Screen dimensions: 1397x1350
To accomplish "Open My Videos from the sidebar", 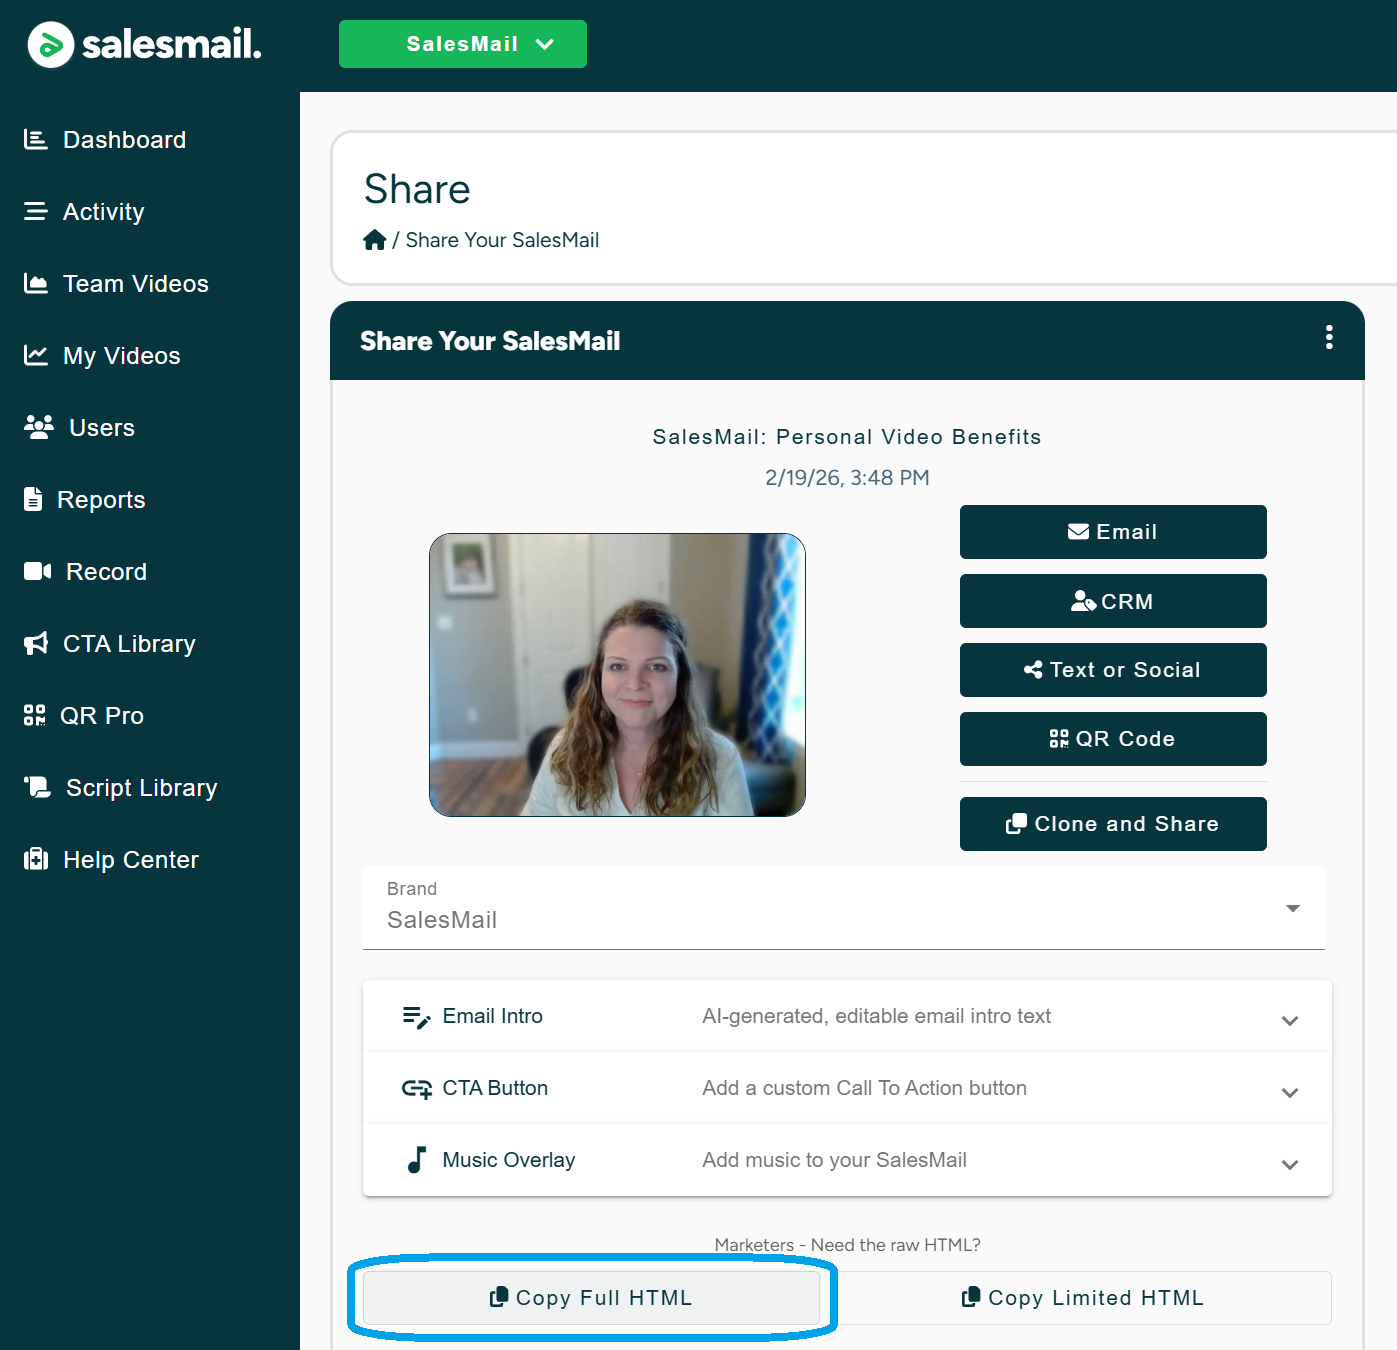I will [x=121, y=356].
